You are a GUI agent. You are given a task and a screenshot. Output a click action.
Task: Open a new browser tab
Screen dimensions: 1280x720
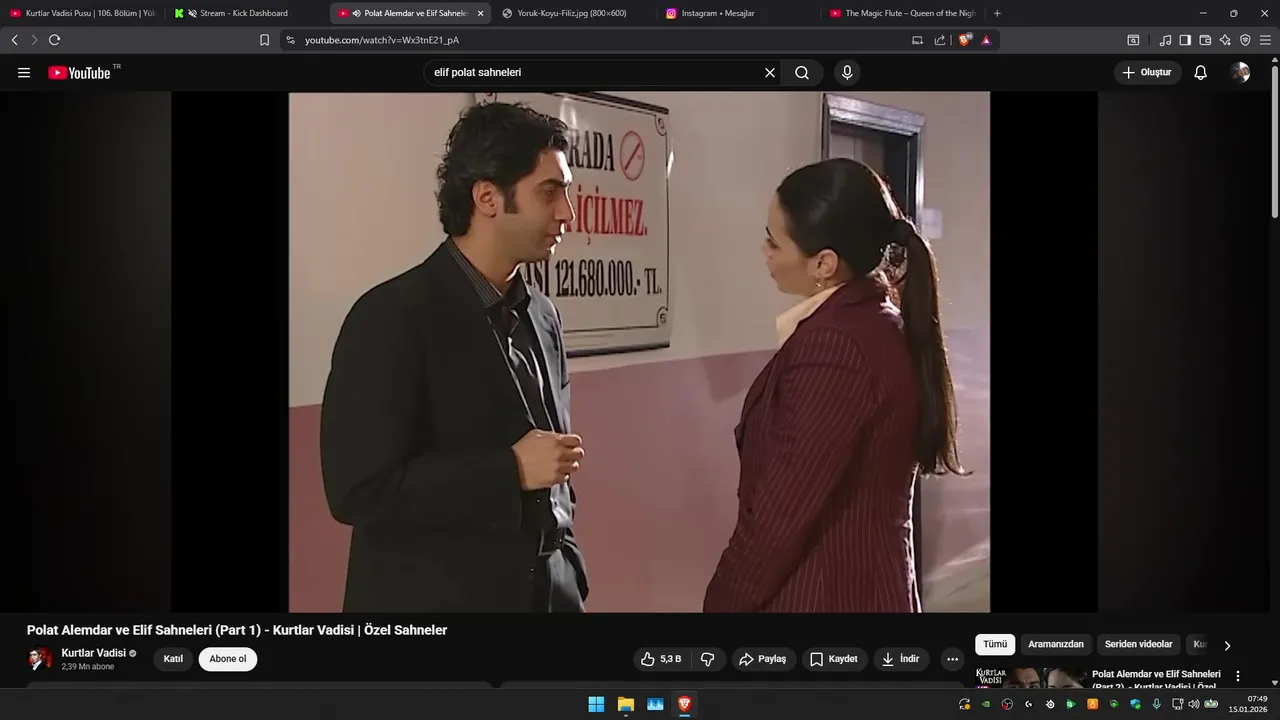click(x=997, y=13)
